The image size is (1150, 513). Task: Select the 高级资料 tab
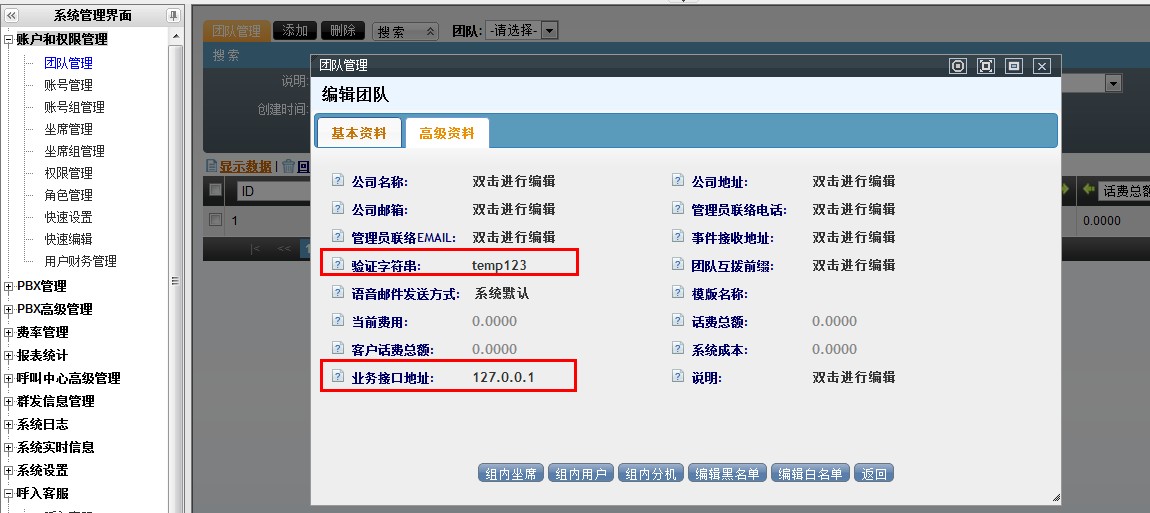click(446, 133)
